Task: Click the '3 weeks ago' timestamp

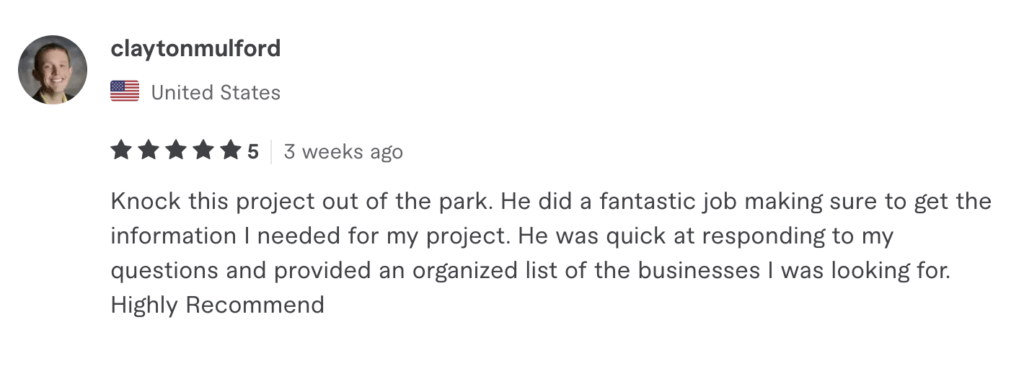Action: click(343, 152)
